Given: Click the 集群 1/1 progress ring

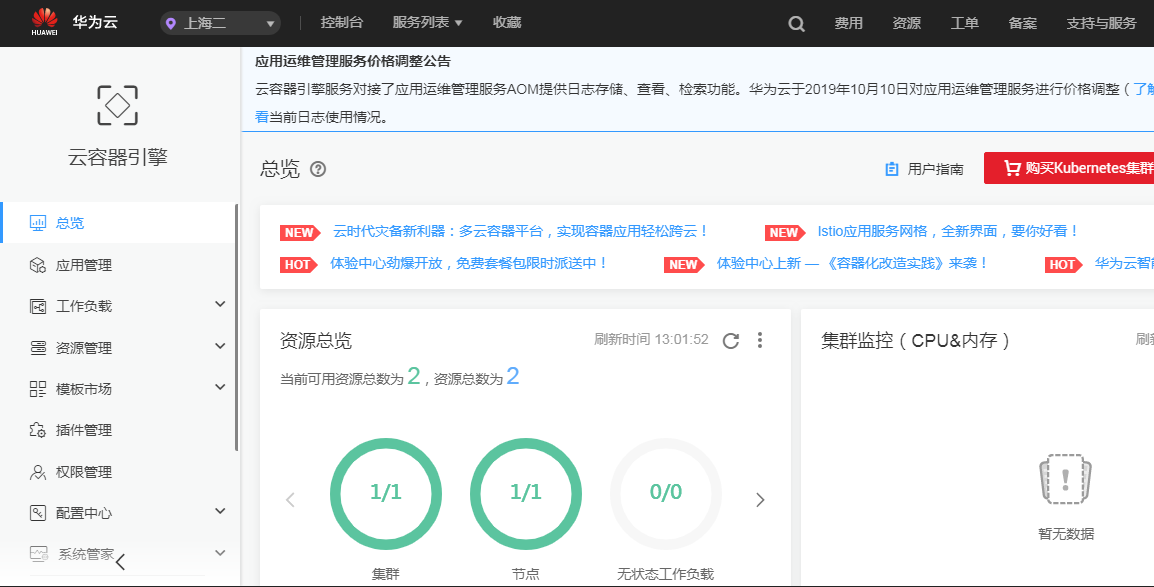Looking at the screenshot, I should point(386,494).
